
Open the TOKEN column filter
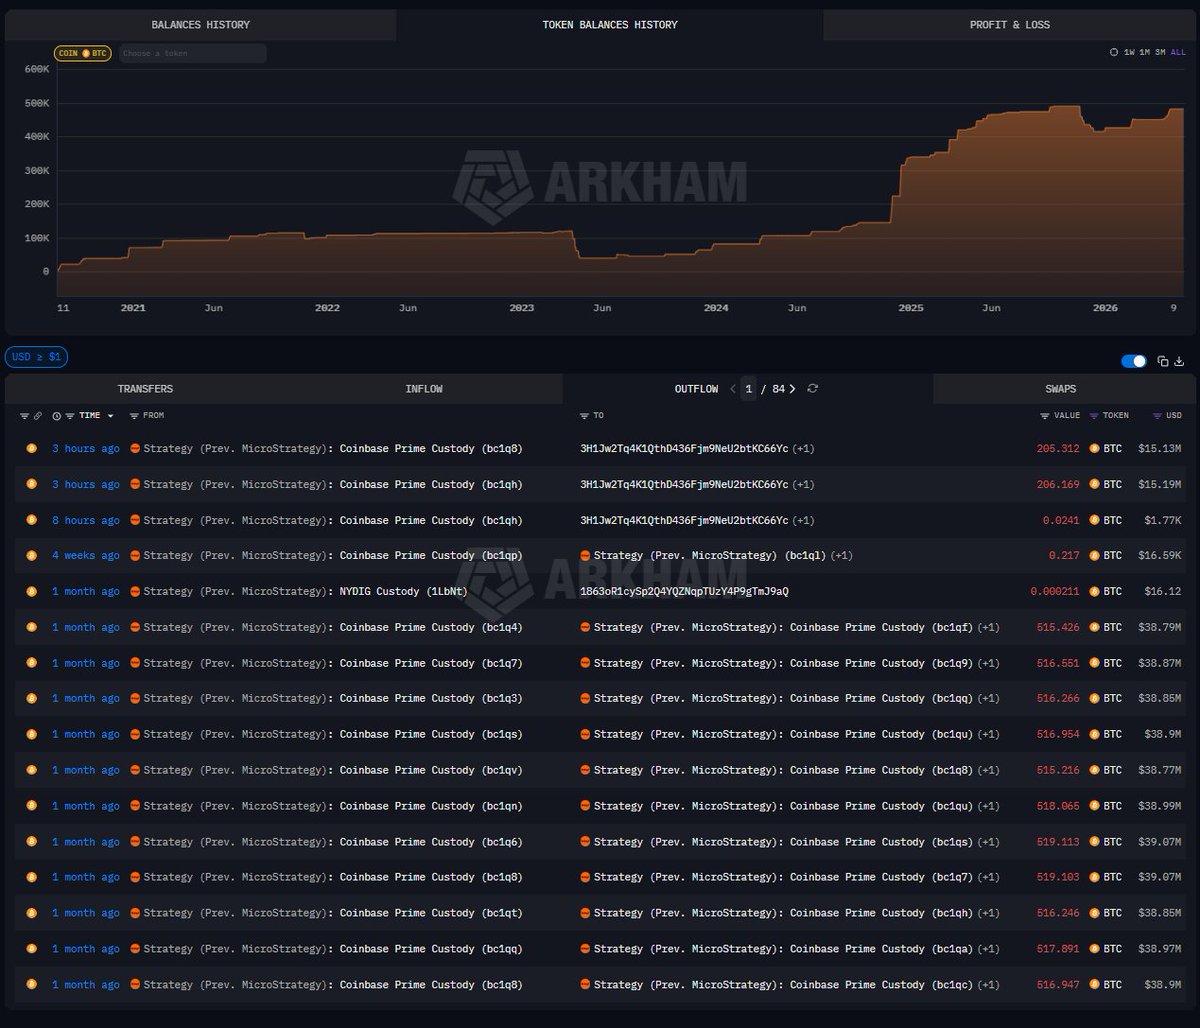click(1093, 416)
